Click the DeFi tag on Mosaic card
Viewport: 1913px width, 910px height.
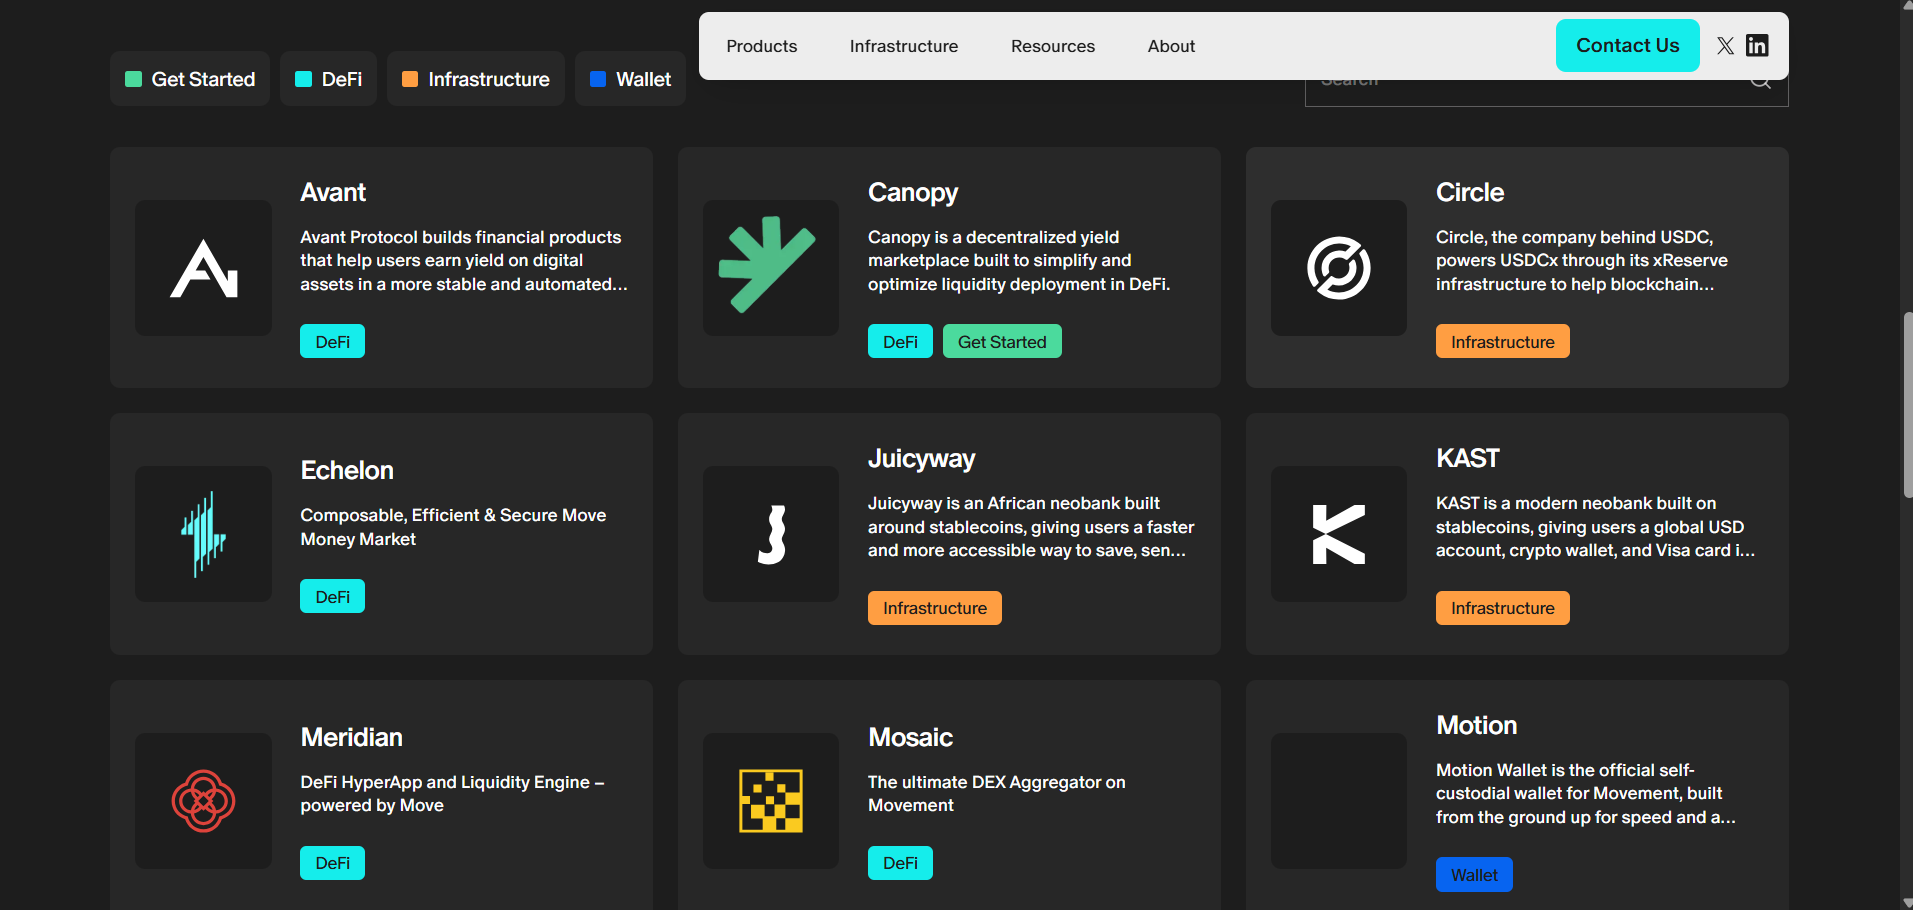tap(900, 863)
